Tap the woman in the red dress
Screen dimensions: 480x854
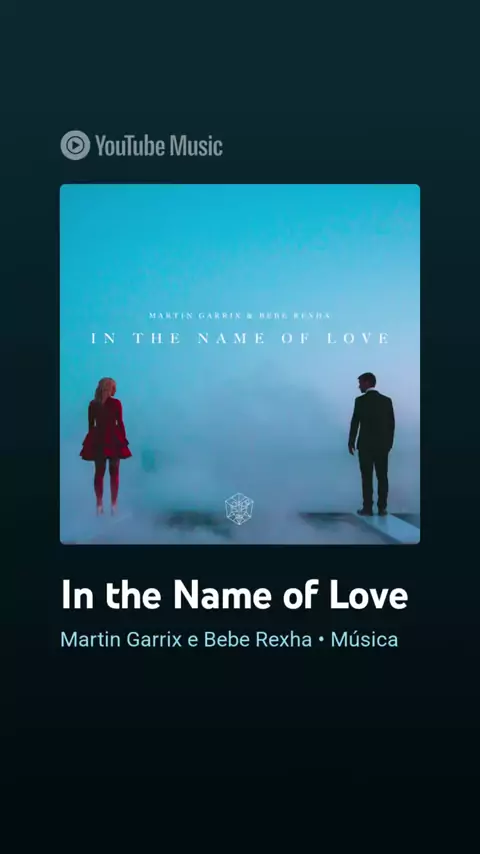pyautogui.click(x=106, y=446)
